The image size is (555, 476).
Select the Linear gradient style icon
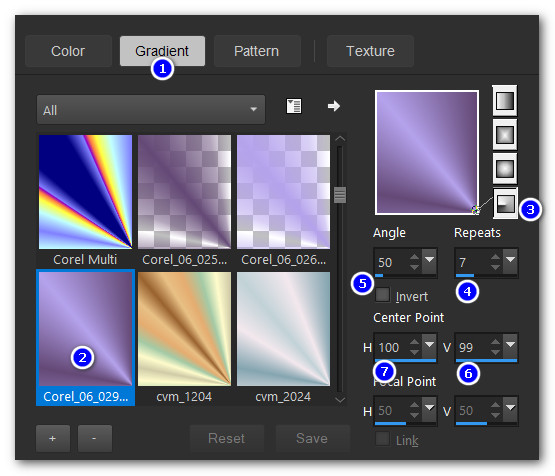[505, 101]
